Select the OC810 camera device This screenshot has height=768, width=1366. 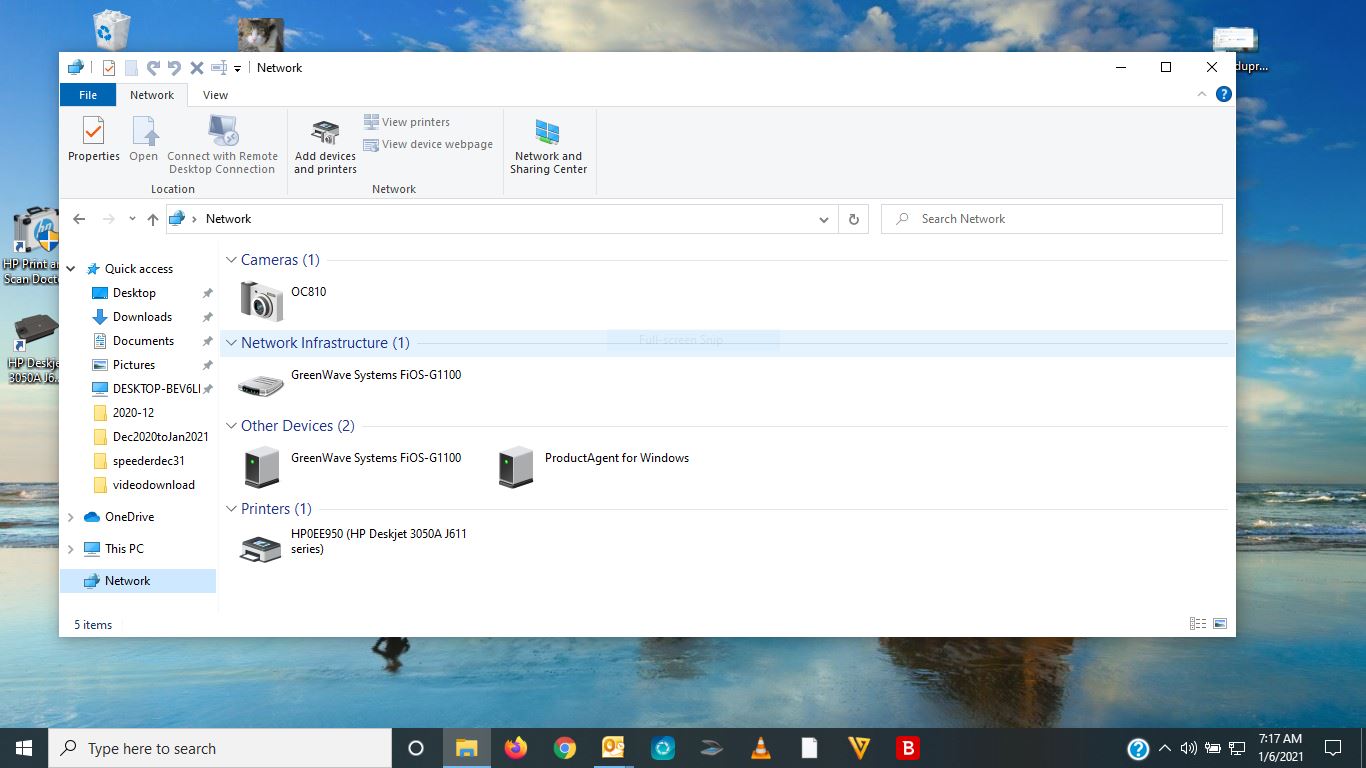[284, 300]
